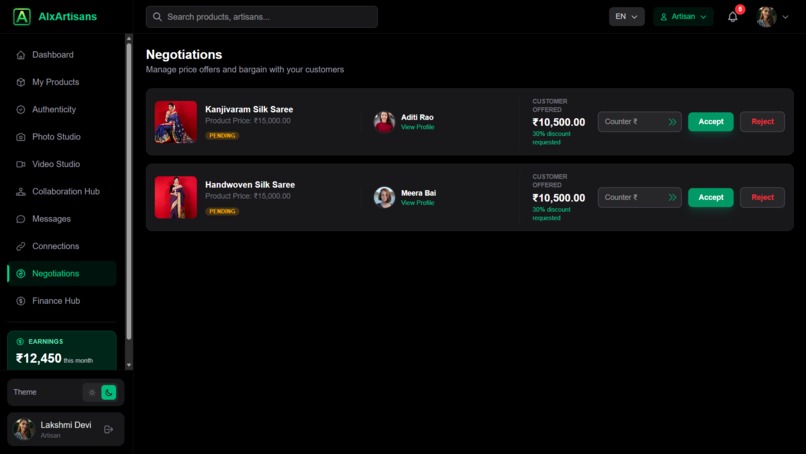Switch to dark theme moon button
Viewport: 806px width, 454px height.
pyautogui.click(x=108, y=392)
